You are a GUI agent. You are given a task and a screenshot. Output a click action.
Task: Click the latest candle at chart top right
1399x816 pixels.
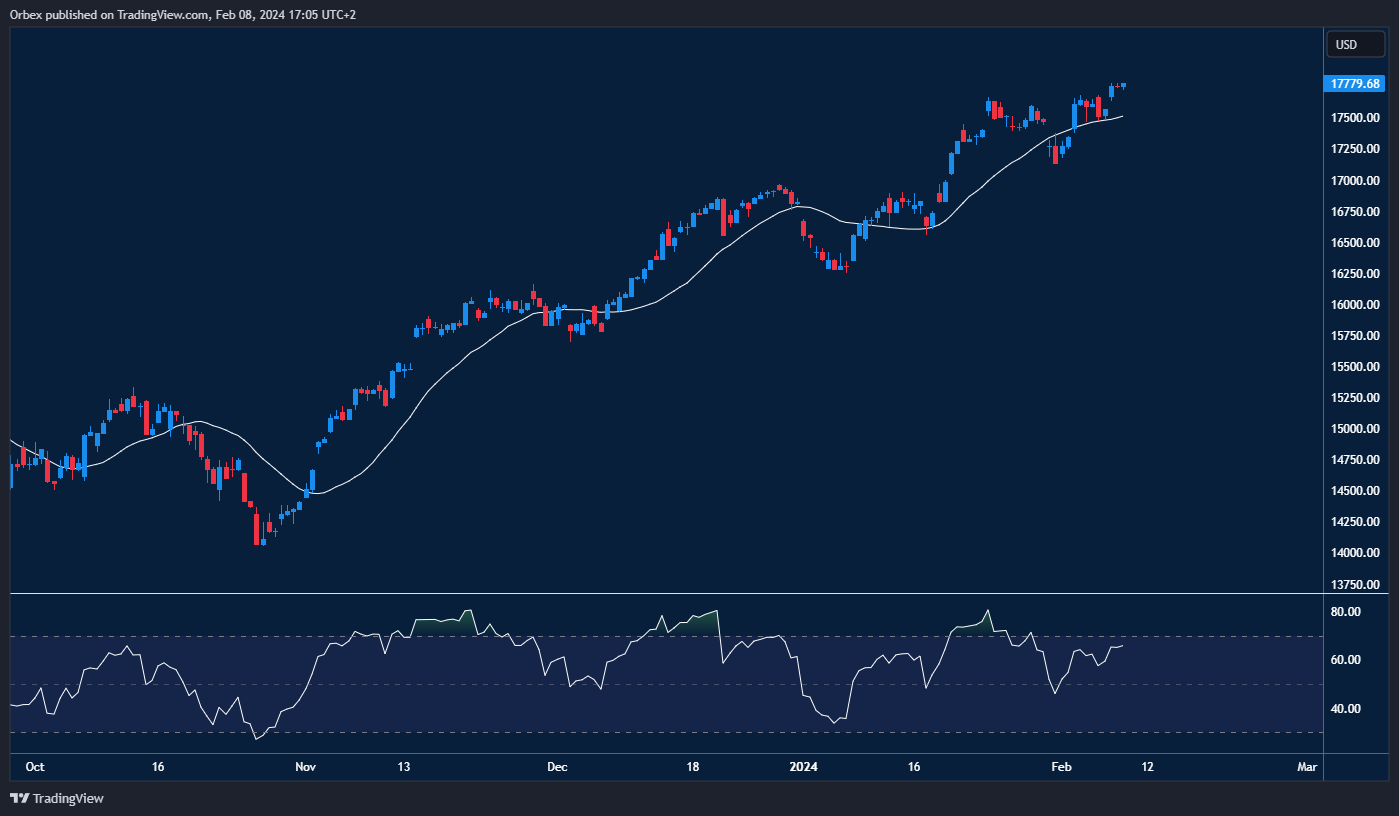[1123, 86]
